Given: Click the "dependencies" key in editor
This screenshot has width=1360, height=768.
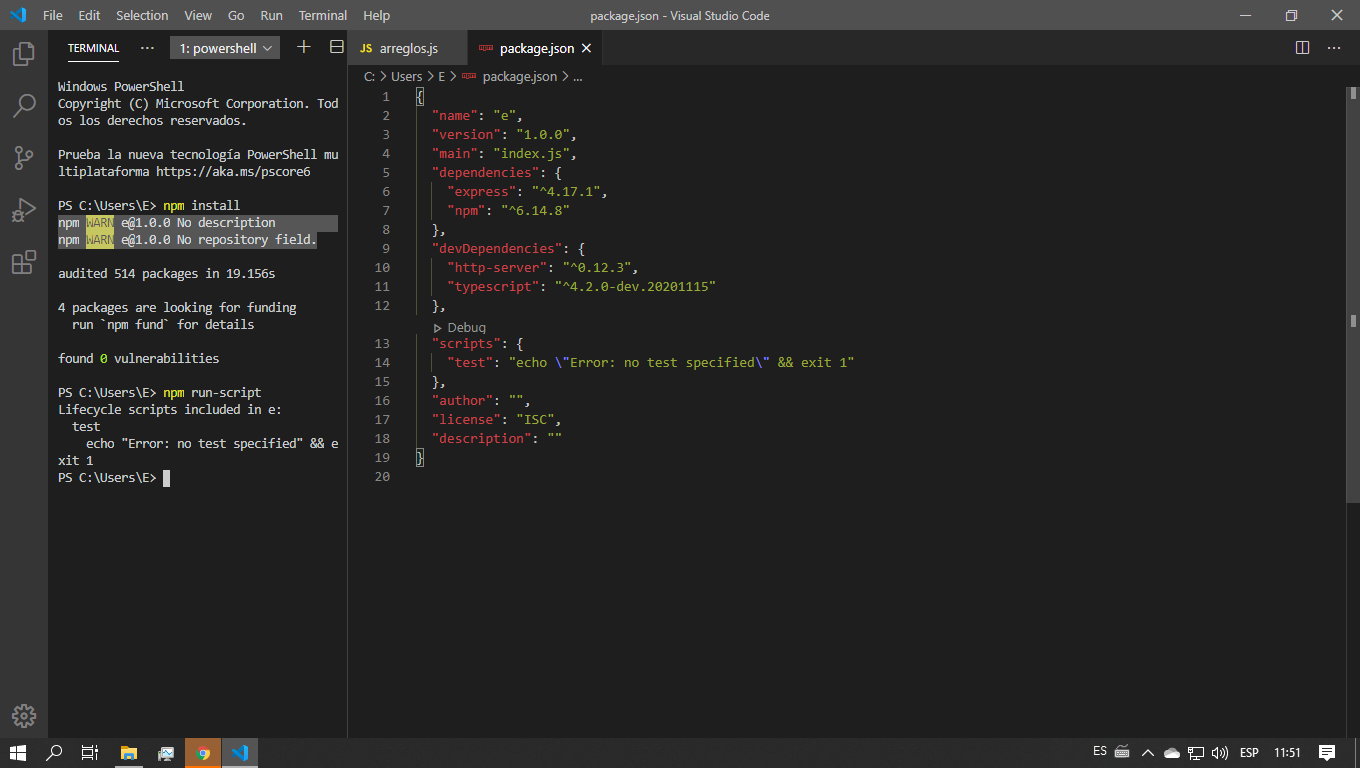Looking at the screenshot, I should coord(485,172).
